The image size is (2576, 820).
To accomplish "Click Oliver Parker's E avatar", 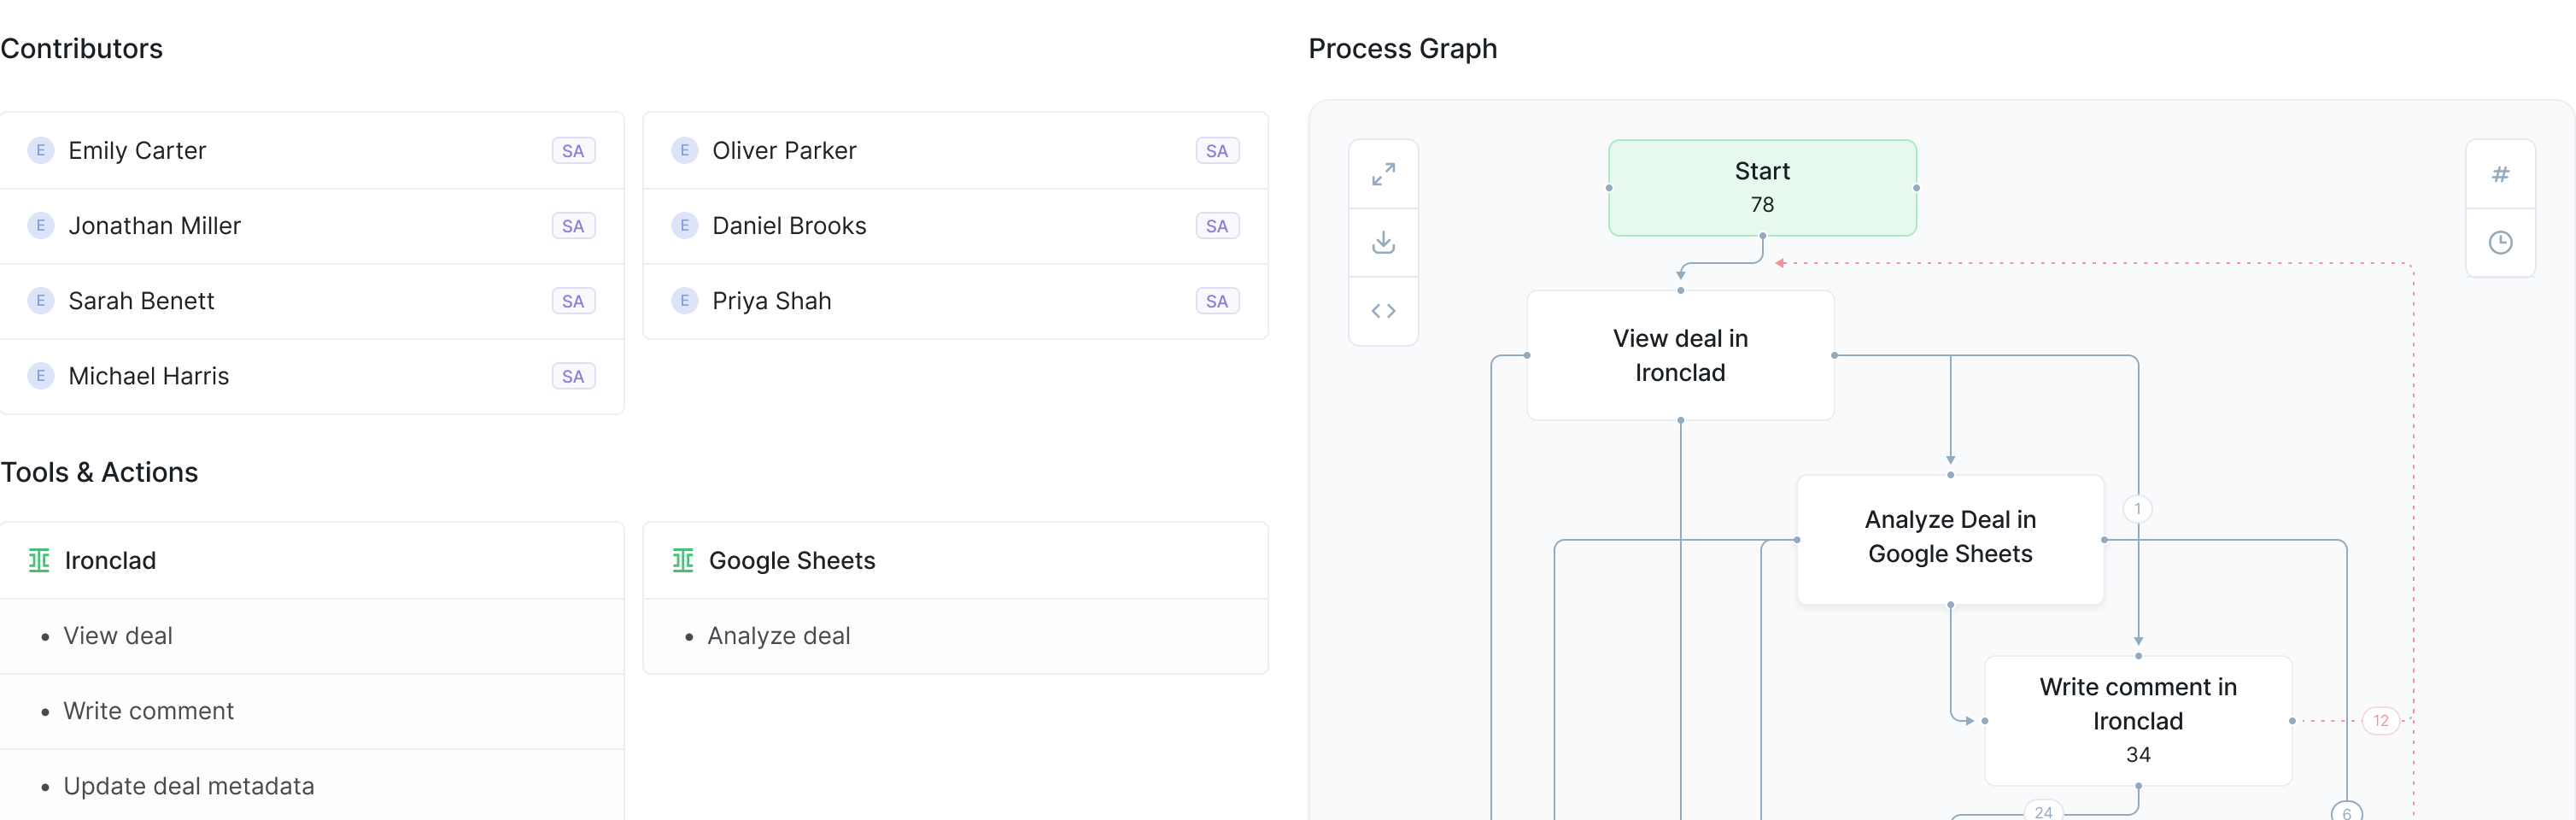I will [x=684, y=150].
